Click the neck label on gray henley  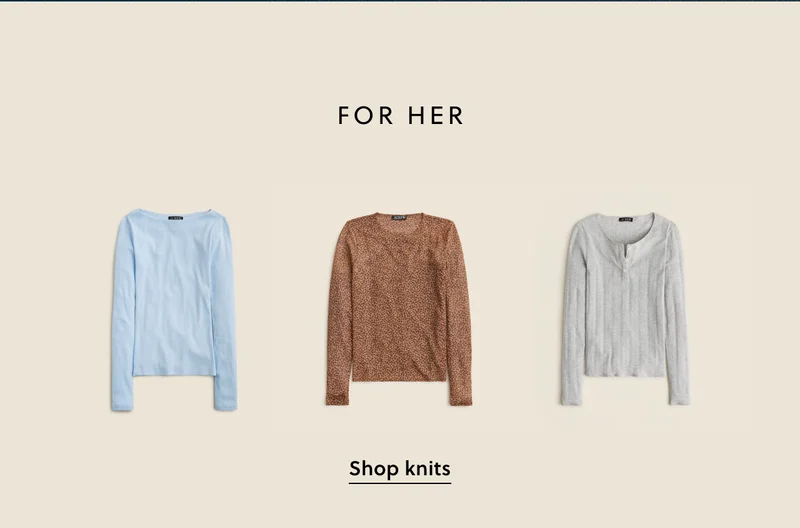click(x=626, y=219)
